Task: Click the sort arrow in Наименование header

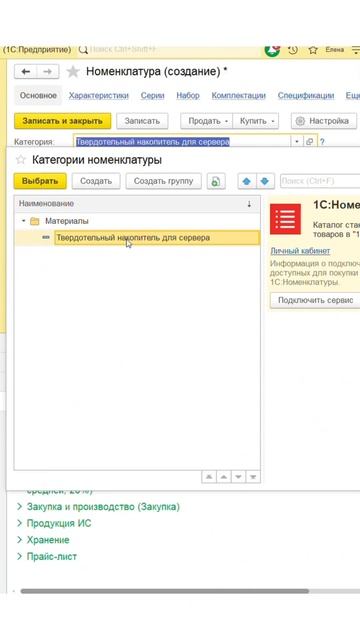Action: coord(249,204)
